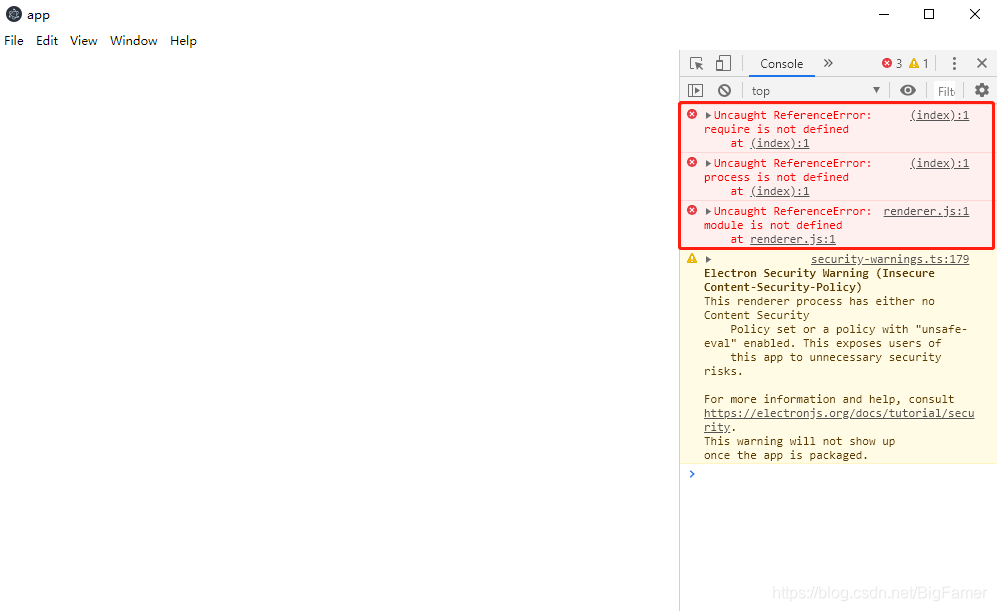Open (index):1 source link of require error
The width and height of the screenshot is (997, 611).
[x=939, y=115]
